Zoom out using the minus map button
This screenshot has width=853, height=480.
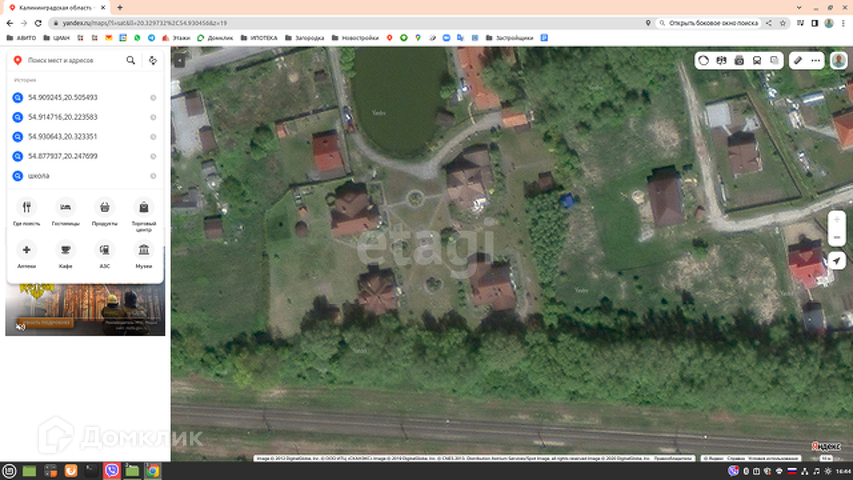[x=837, y=237]
